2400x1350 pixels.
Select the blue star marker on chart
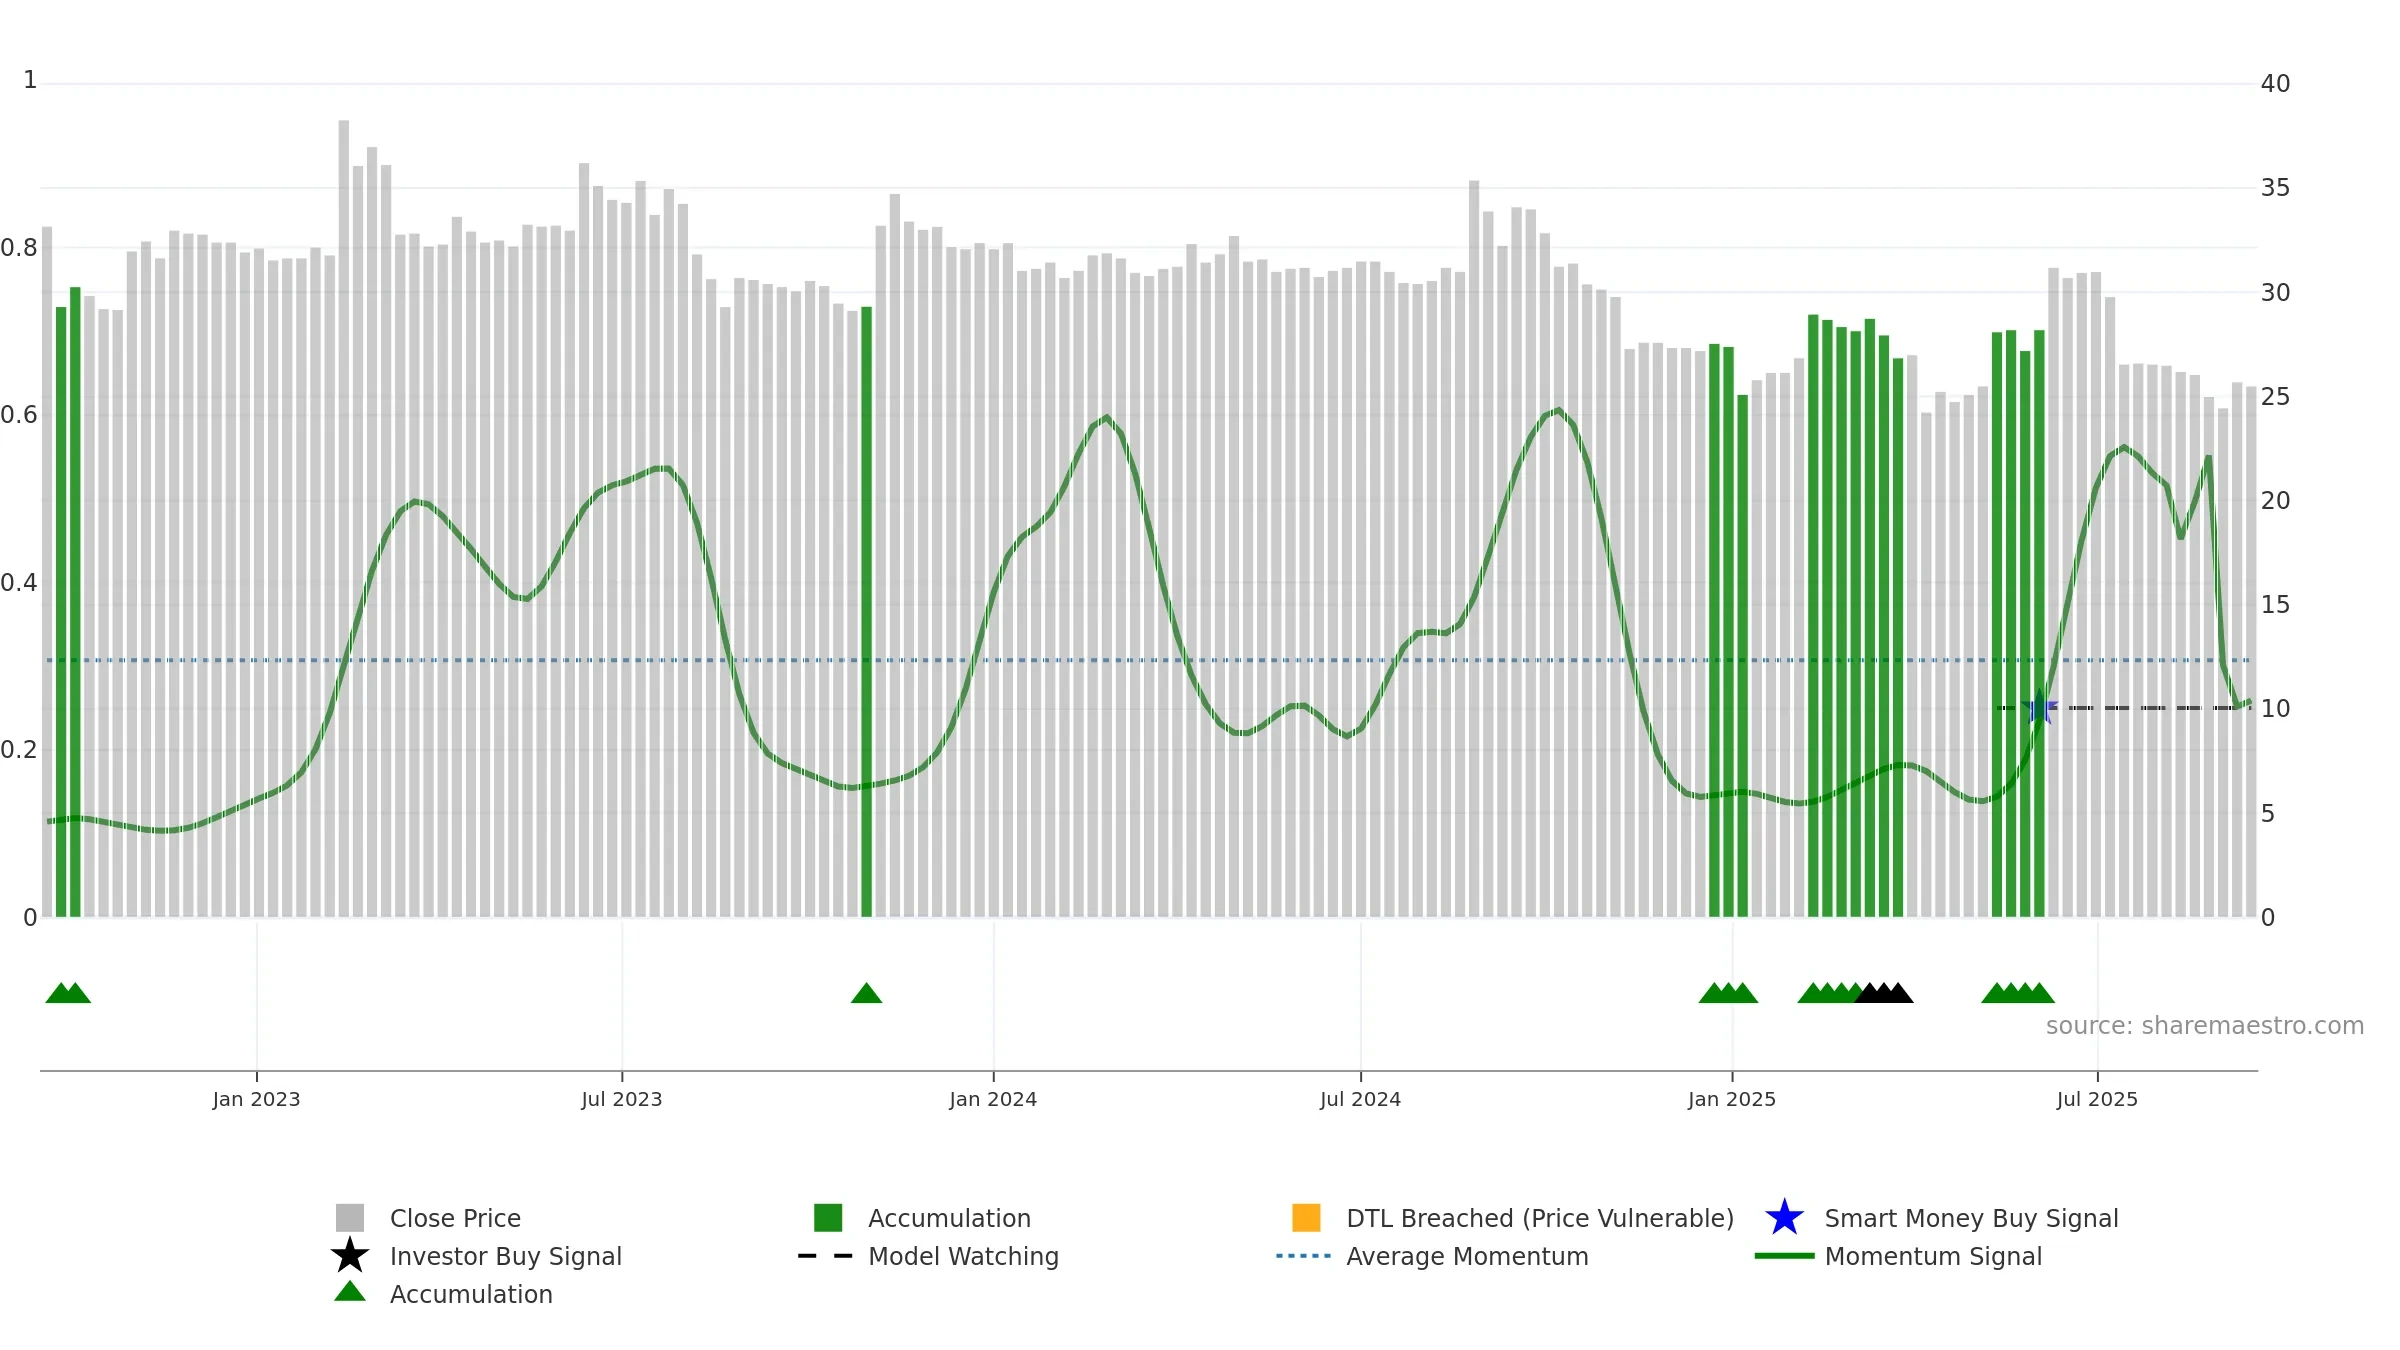2039,707
